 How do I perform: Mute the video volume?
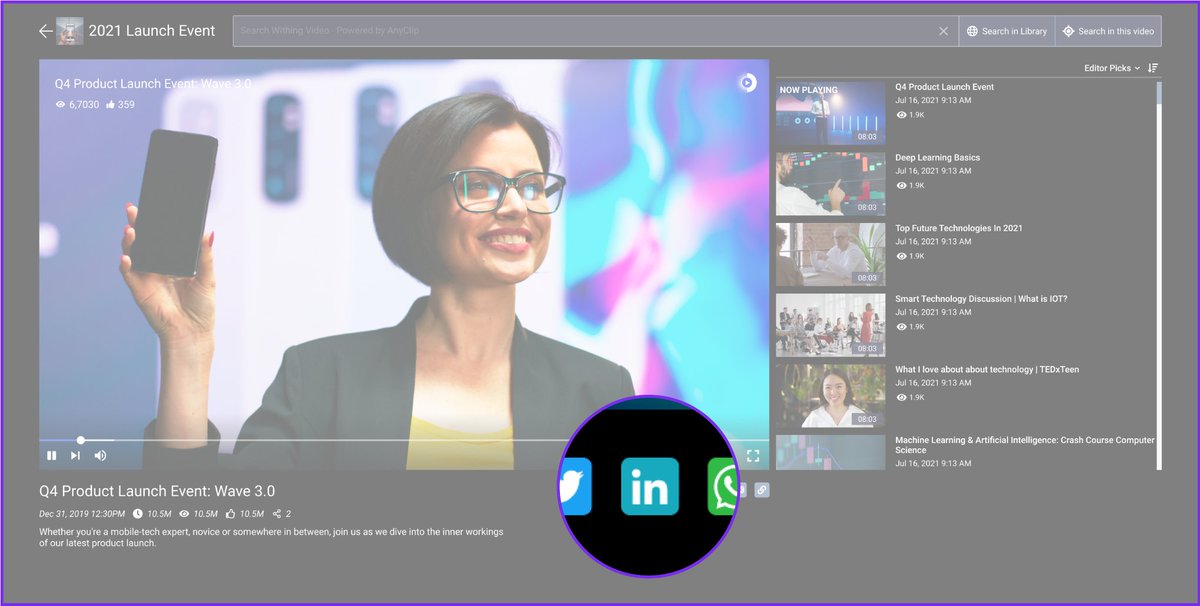(100, 456)
